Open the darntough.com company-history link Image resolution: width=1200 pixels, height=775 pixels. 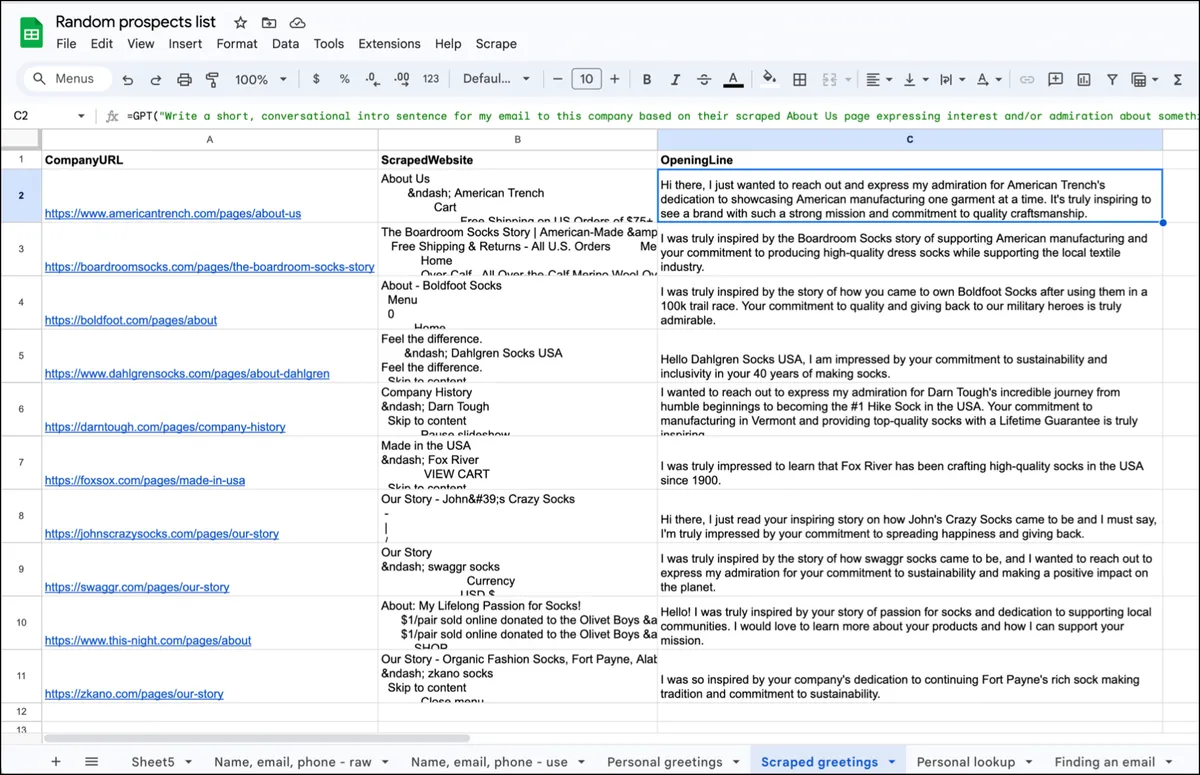click(165, 427)
